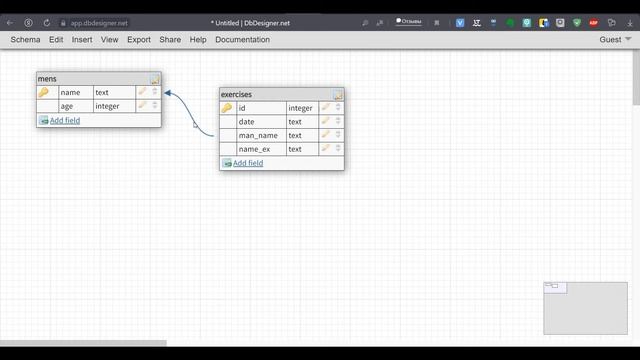Click the age field name cell

[76, 106]
